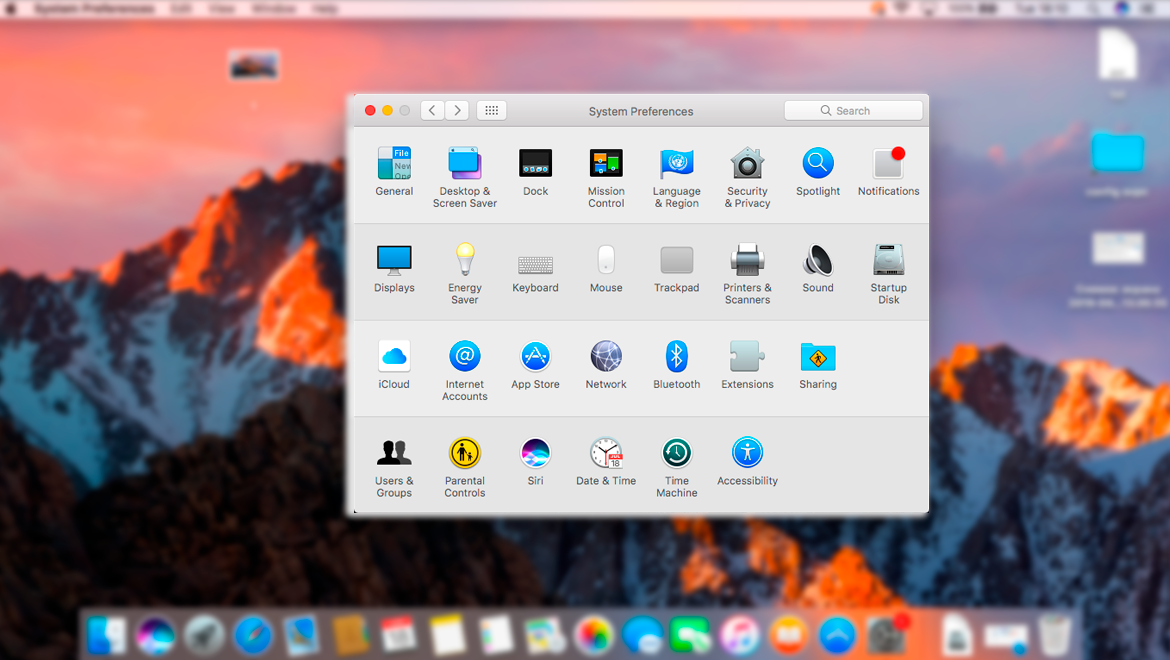Open Language & Region preferences
This screenshot has width=1170, height=660.
coord(676,177)
